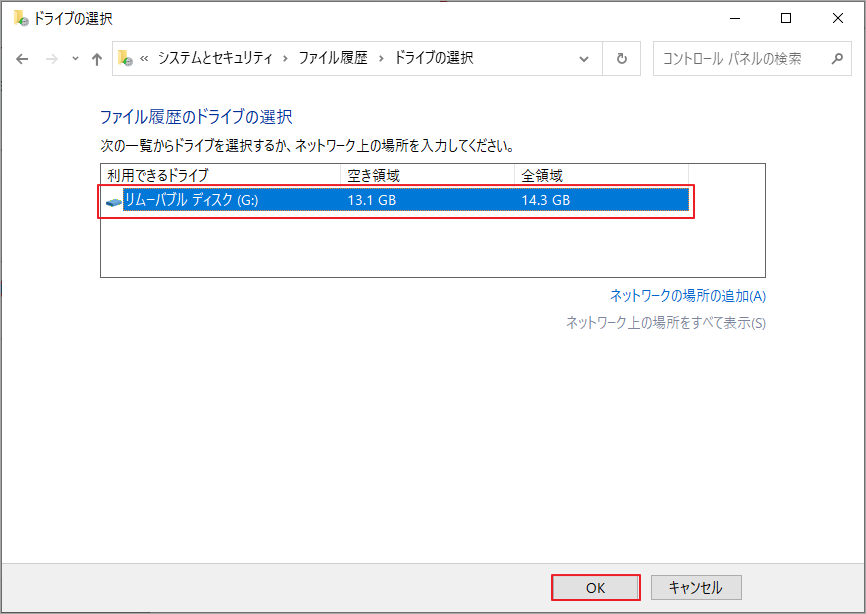Click the キャンセル button
Screen dimensions: 866x614
coord(696,587)
